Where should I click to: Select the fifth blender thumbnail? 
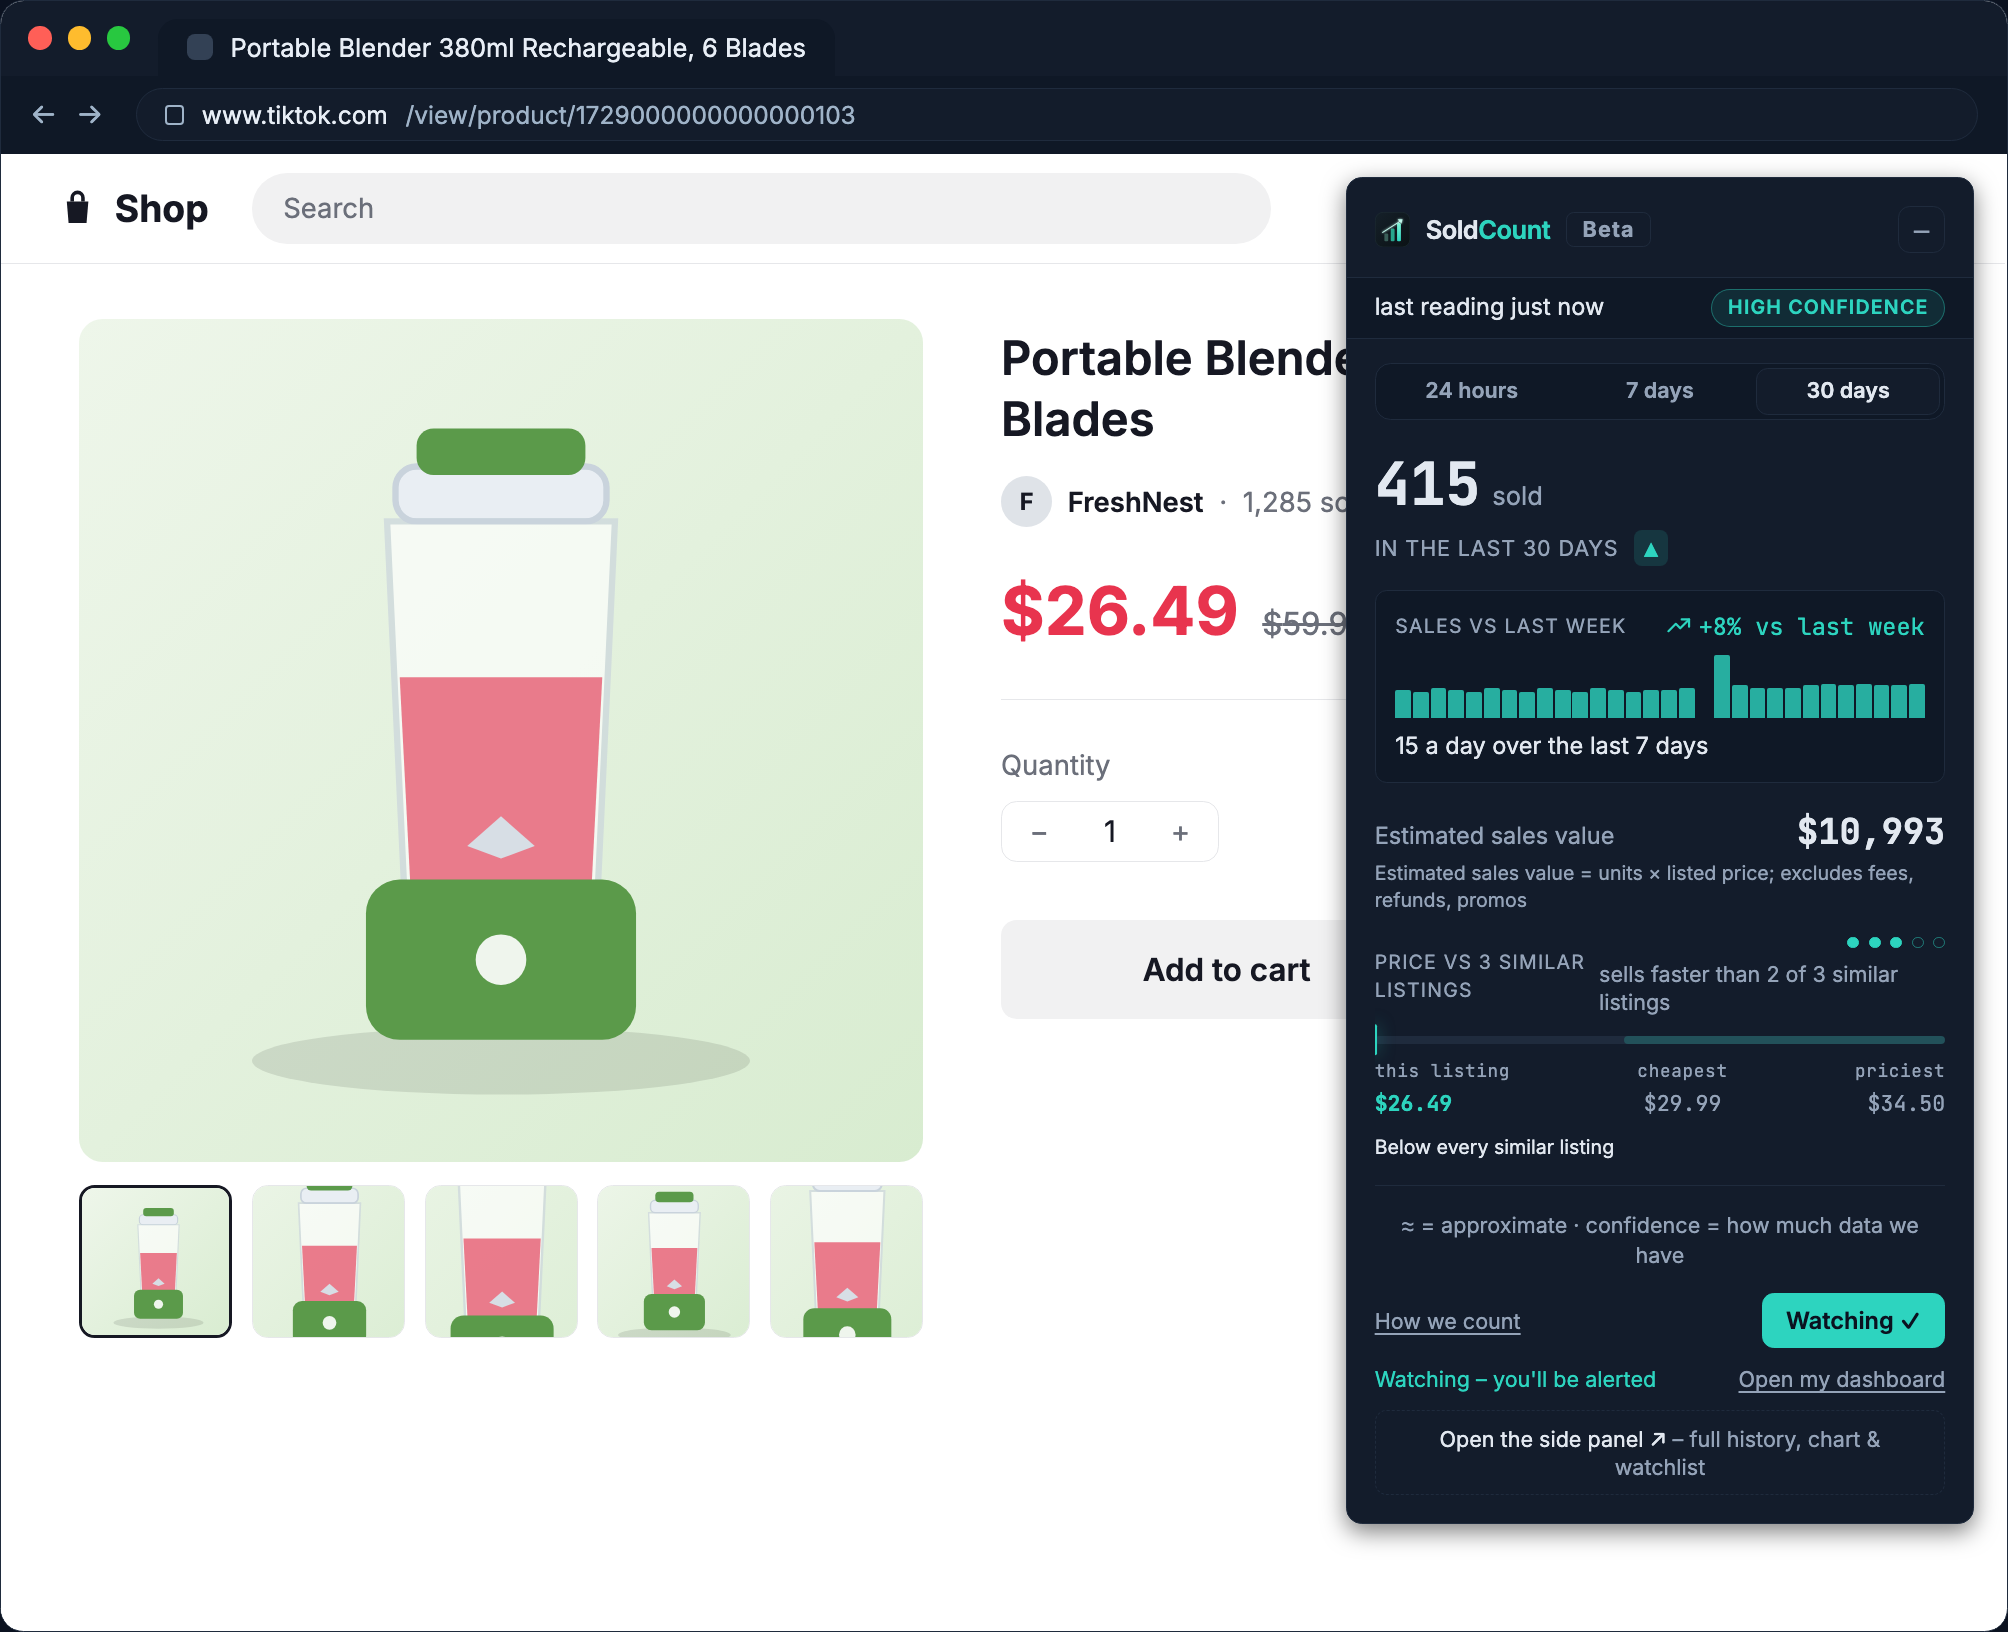(846, 1261)
